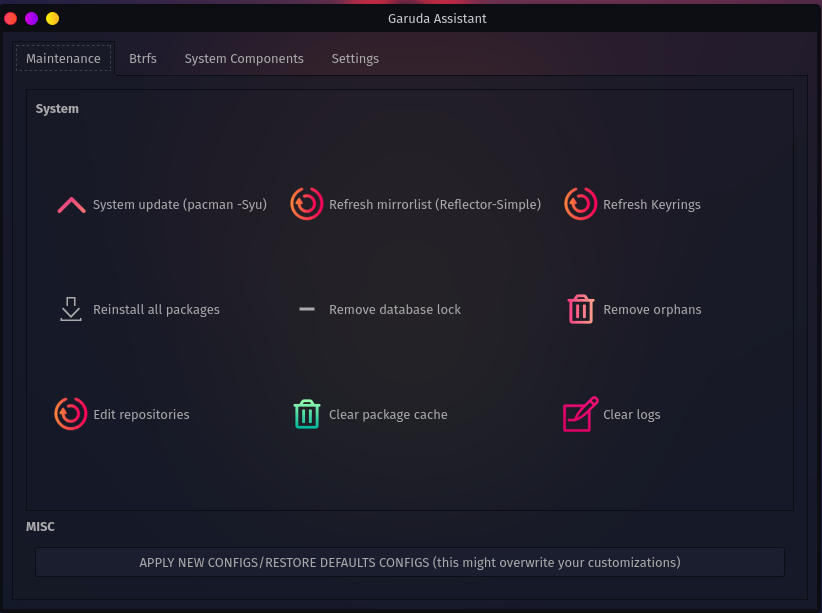This screenshot has height=613, width=822.
Task: Click the purple window control button
Action: (x=31, y=19)
